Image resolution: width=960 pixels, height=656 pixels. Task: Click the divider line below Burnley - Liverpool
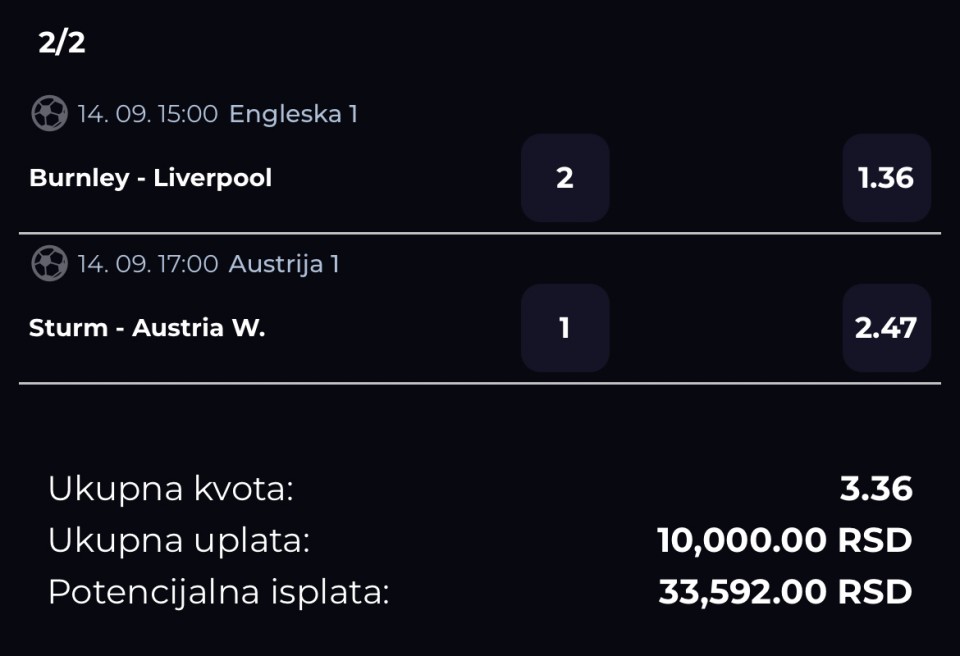pos(480,233)
